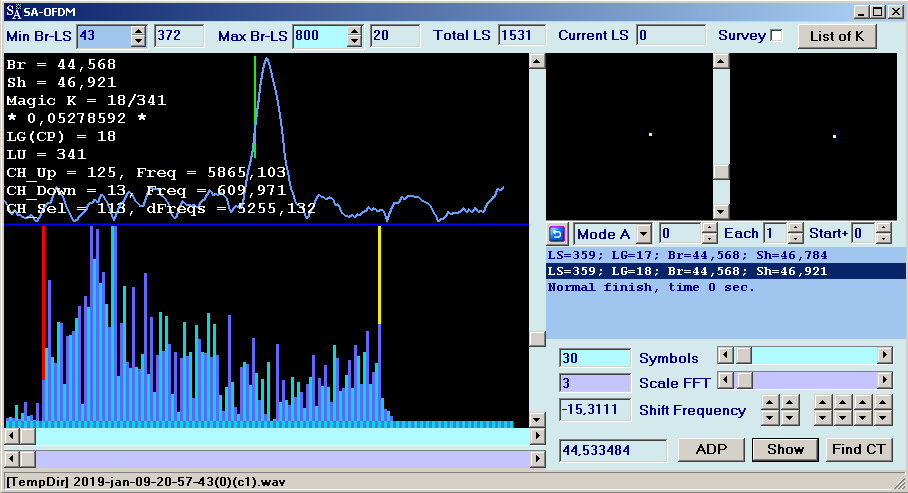Click the spectrum scrollbar down arrow
Viewport: 908px width, 493px height.
coord(537,419)
